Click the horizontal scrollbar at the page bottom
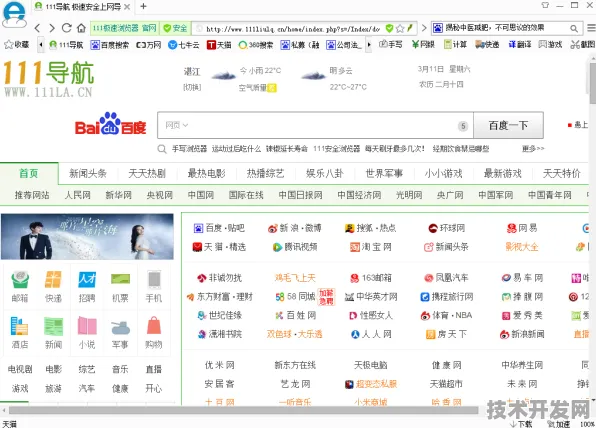 243,410
